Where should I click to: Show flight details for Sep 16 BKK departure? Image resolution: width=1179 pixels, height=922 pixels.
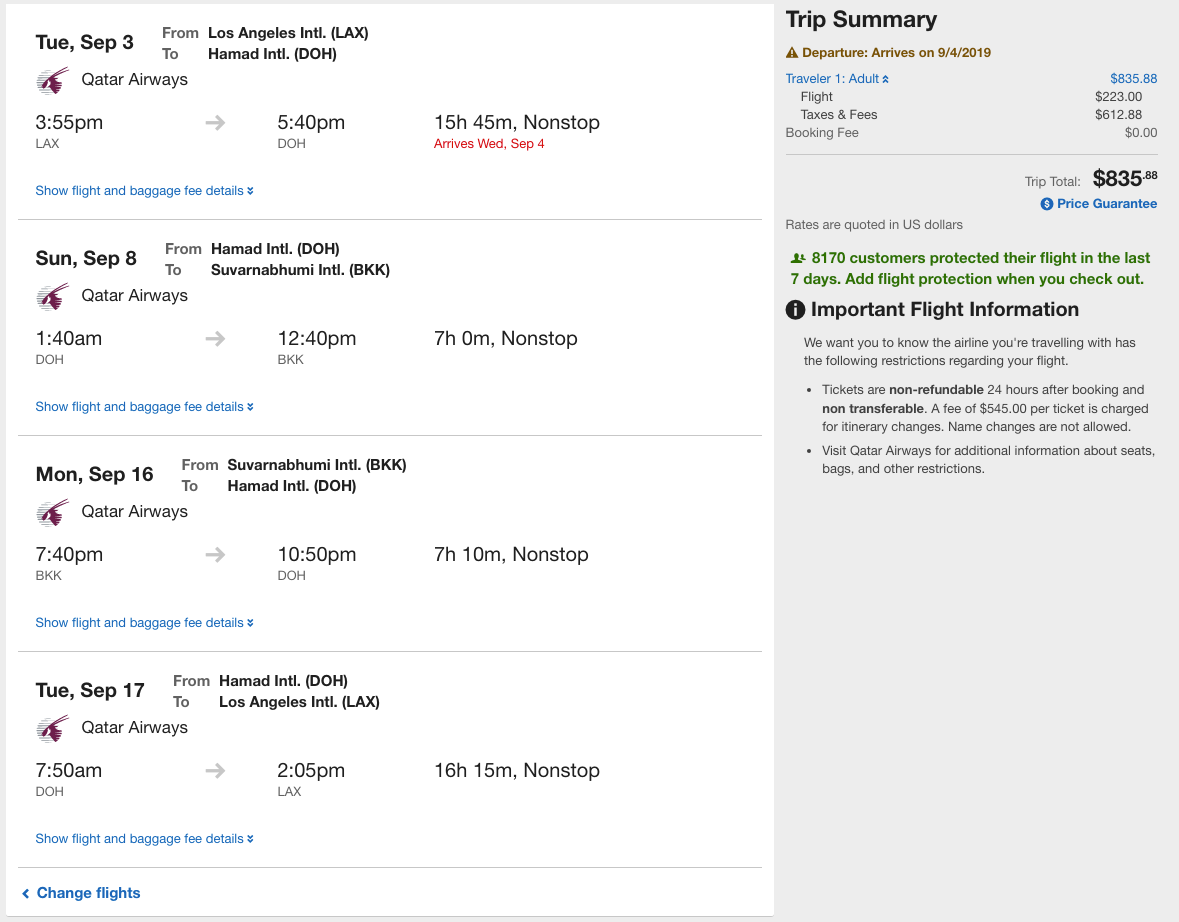click(x=144, y=623)
